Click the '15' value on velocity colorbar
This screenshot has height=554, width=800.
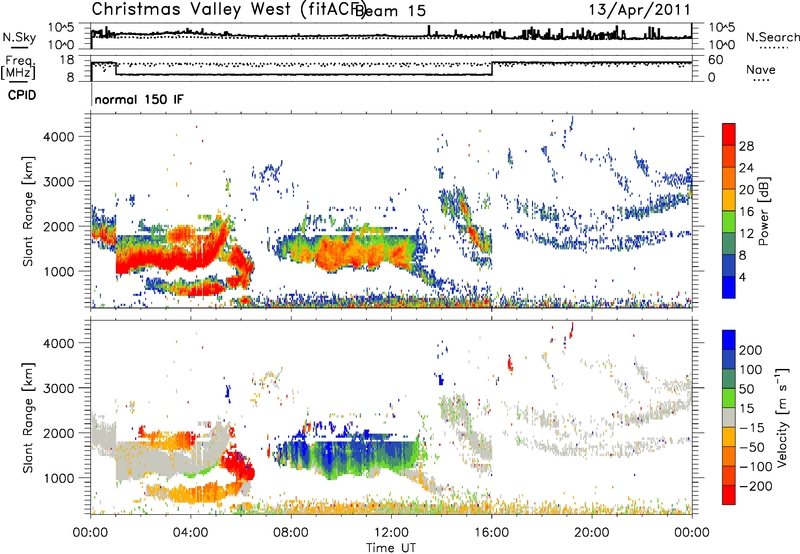(746, 409)
